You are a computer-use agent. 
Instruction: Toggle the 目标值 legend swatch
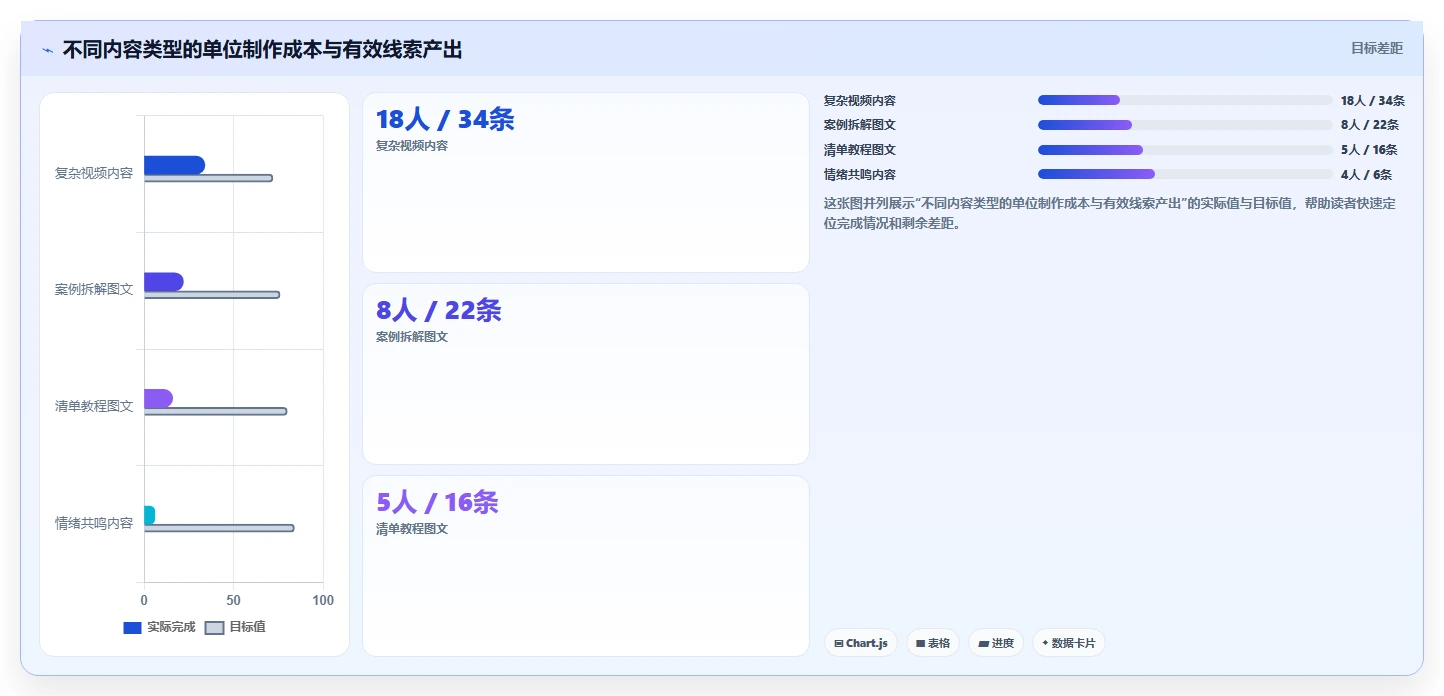coord(214,627)
